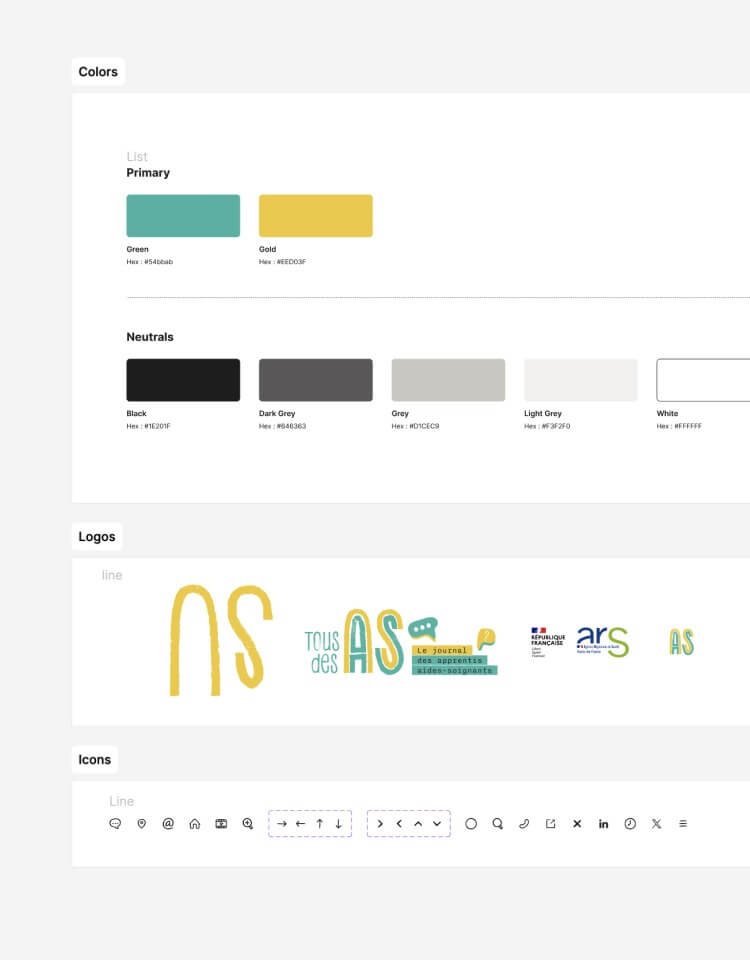Click the search magnifier icon
Screen dimensions: 750x960
click(x=498, y=823)
